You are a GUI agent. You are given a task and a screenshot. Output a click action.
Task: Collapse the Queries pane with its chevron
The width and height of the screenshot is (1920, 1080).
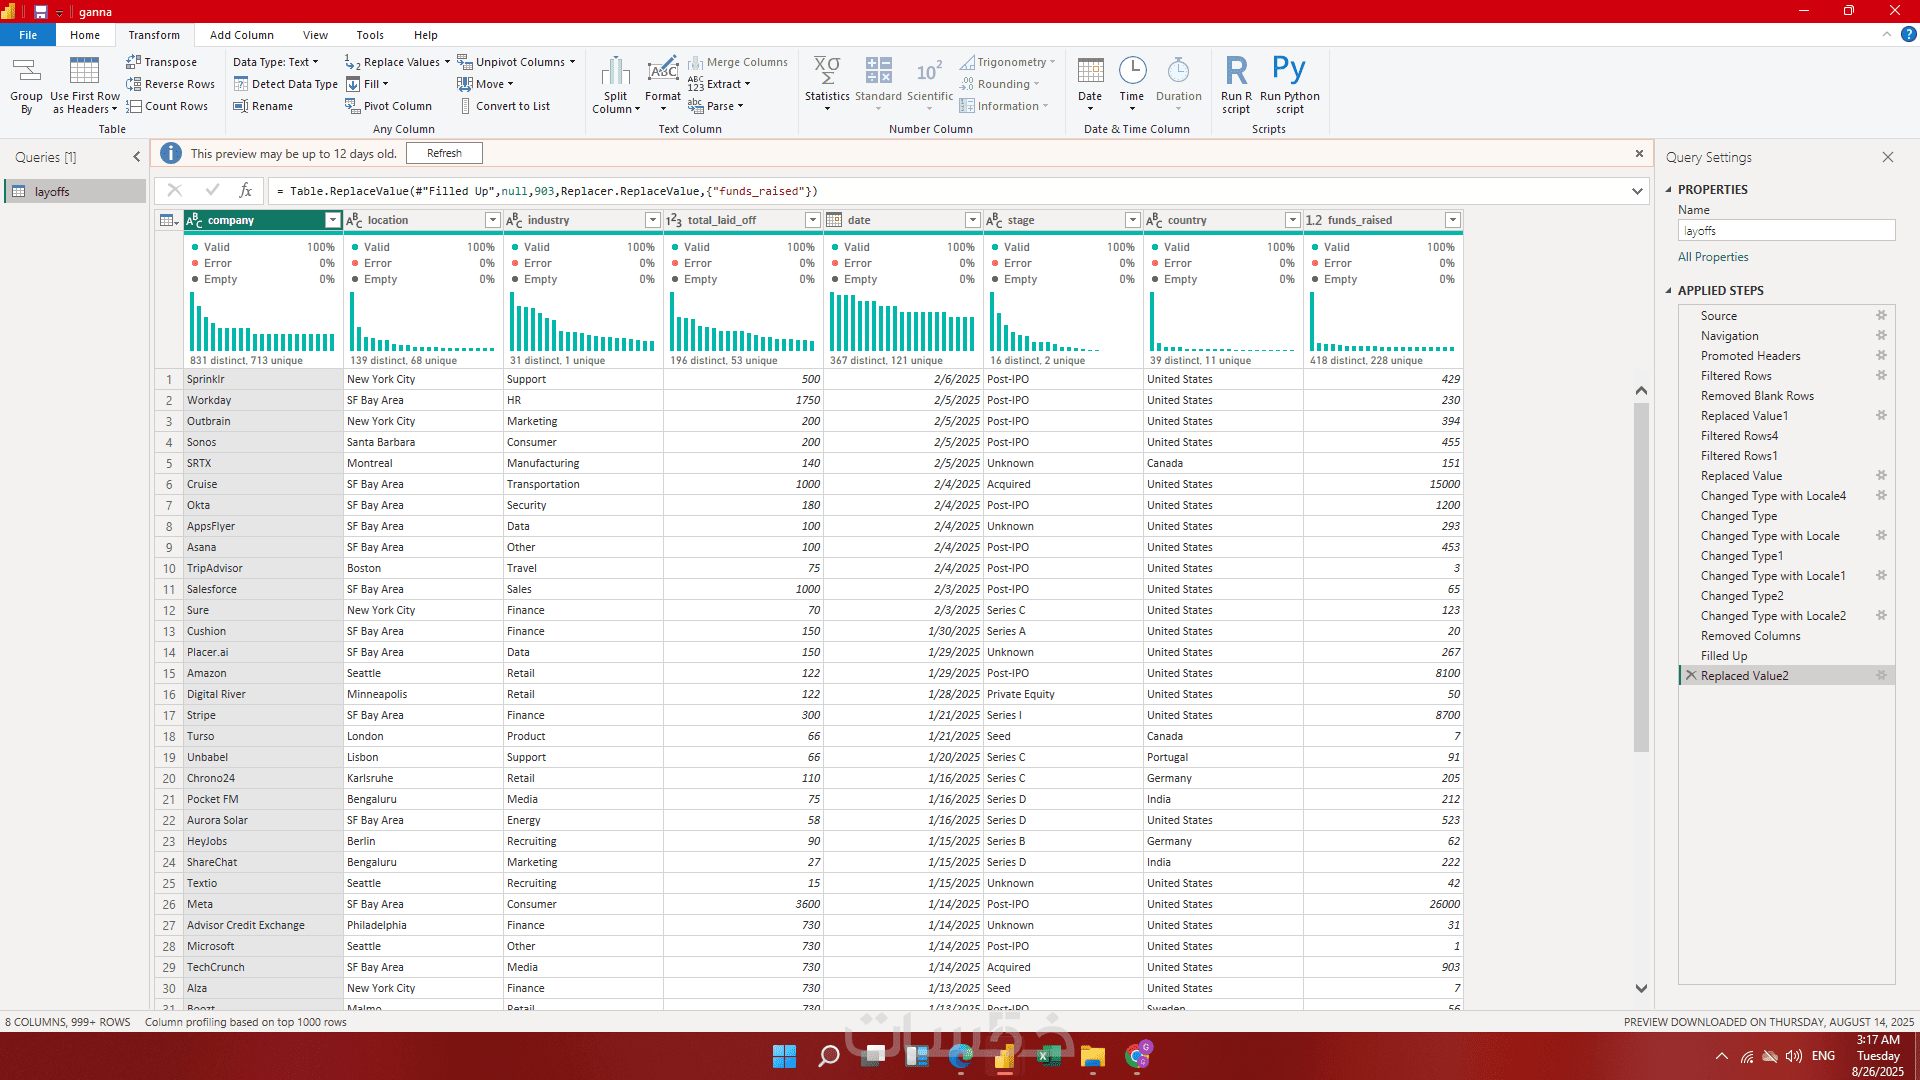click(137, 157)
